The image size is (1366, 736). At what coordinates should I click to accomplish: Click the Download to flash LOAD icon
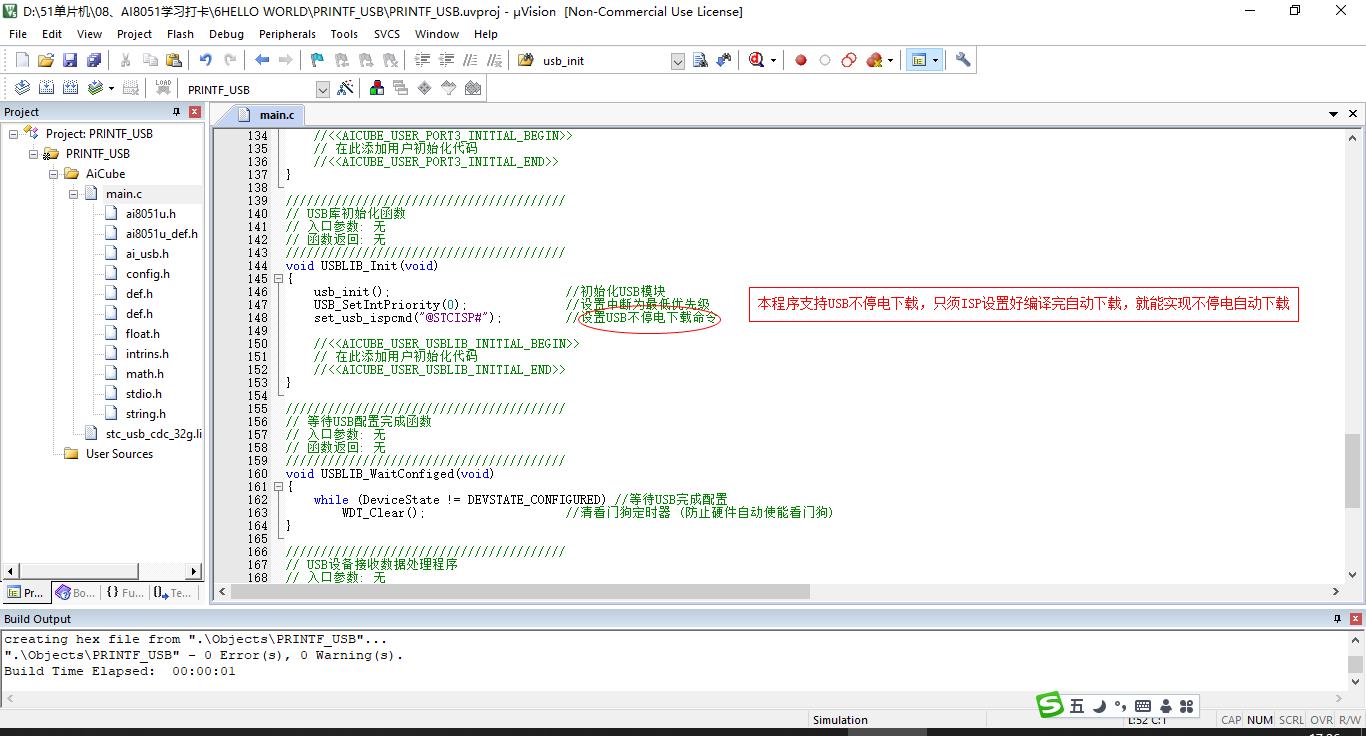coord(163,89)
